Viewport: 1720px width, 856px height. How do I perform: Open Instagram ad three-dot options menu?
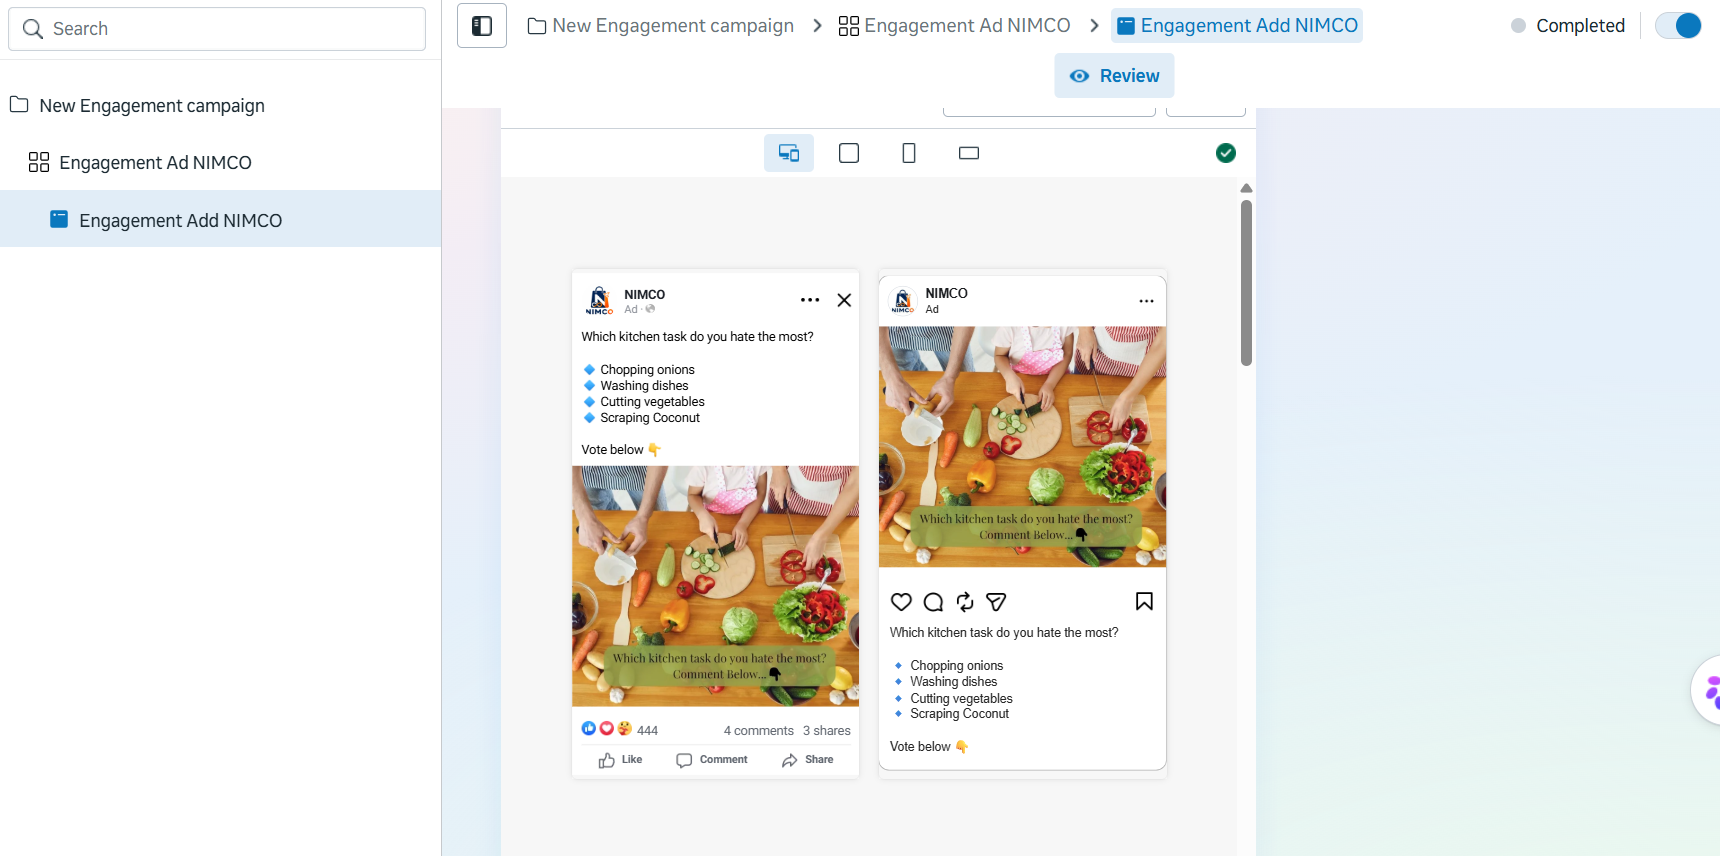(x=1146, y=301)
